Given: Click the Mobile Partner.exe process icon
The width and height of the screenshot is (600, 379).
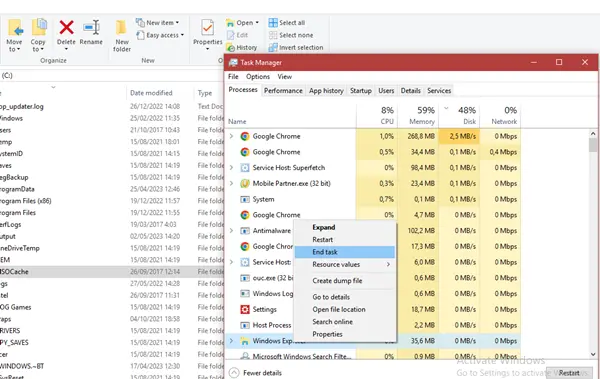Looking at the screenshot, I should coord(245,183).
